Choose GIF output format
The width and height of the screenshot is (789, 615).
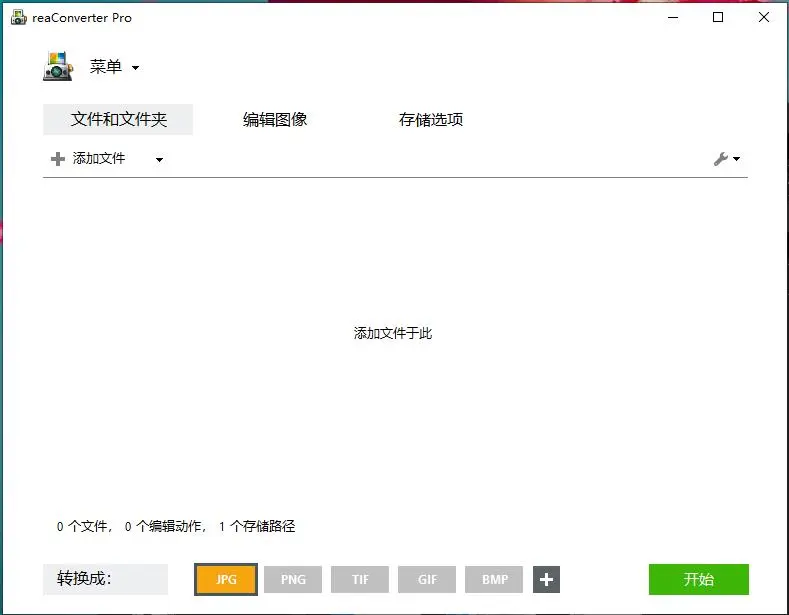coord(427,579)
